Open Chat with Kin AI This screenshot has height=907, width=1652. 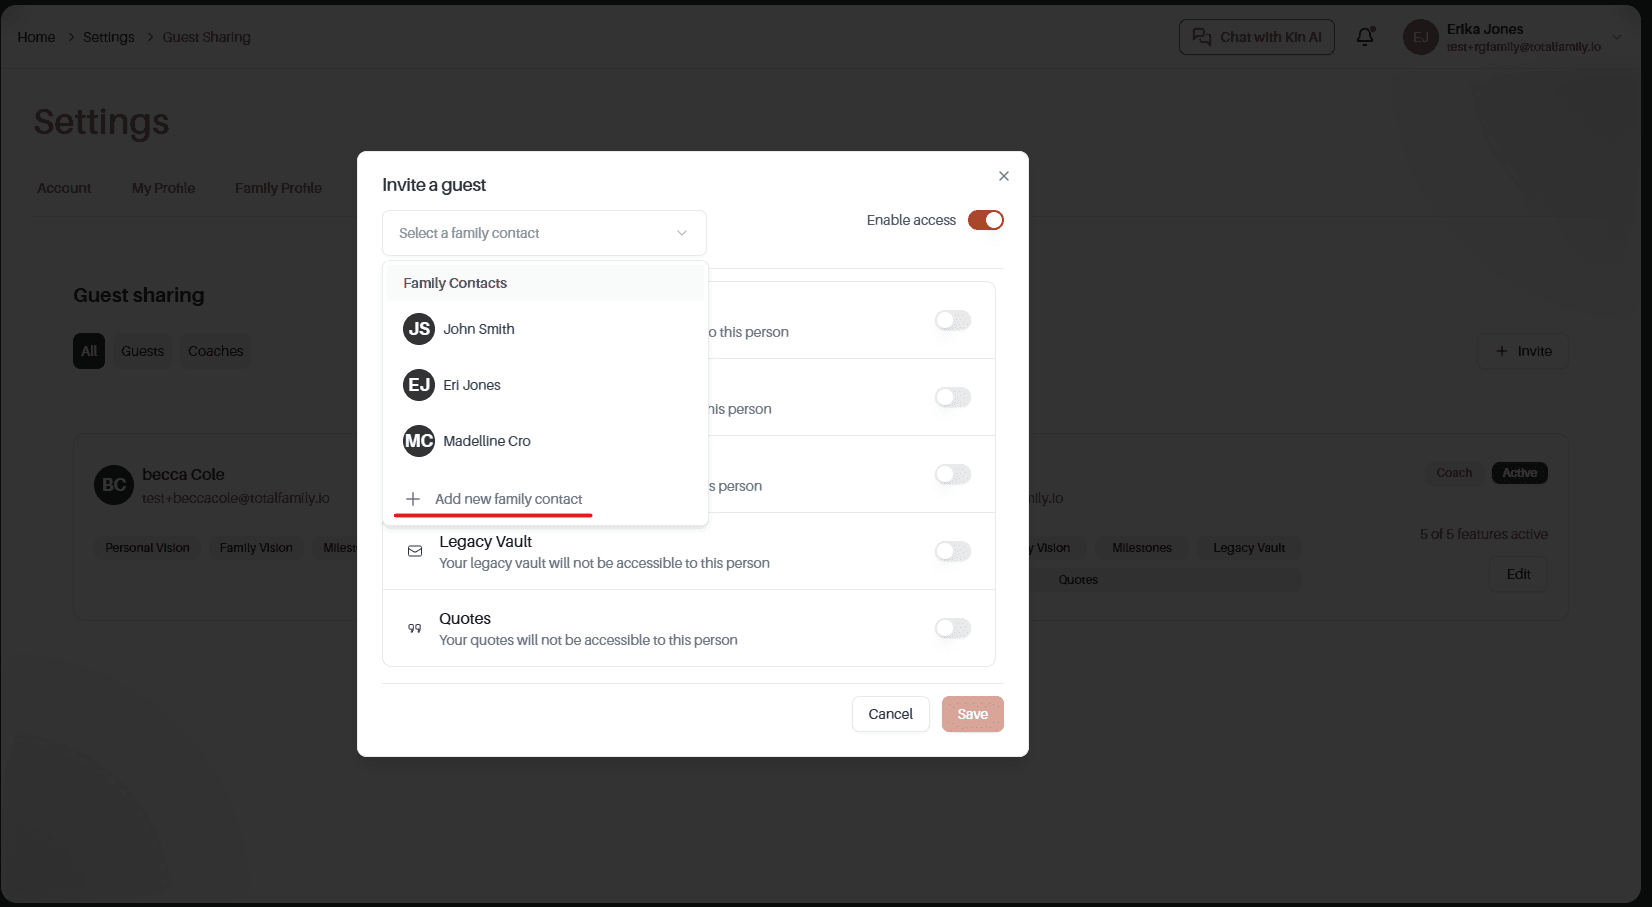(1257, 37)
